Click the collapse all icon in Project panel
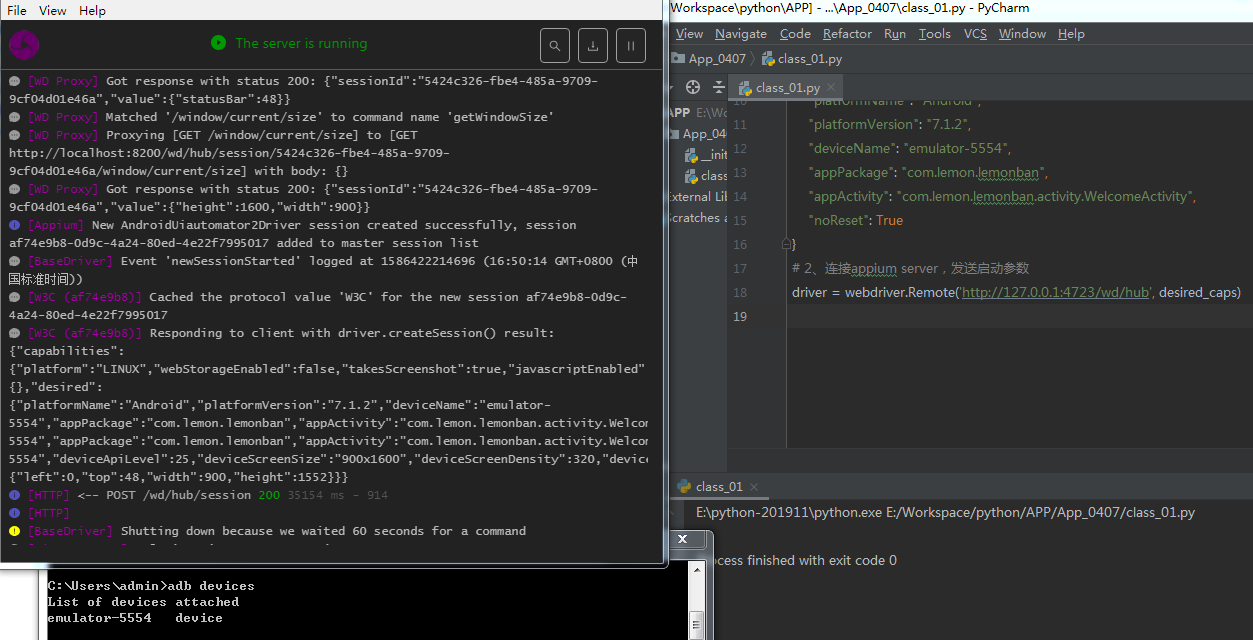Screen dimensions: 1253x640 [717, 87]
